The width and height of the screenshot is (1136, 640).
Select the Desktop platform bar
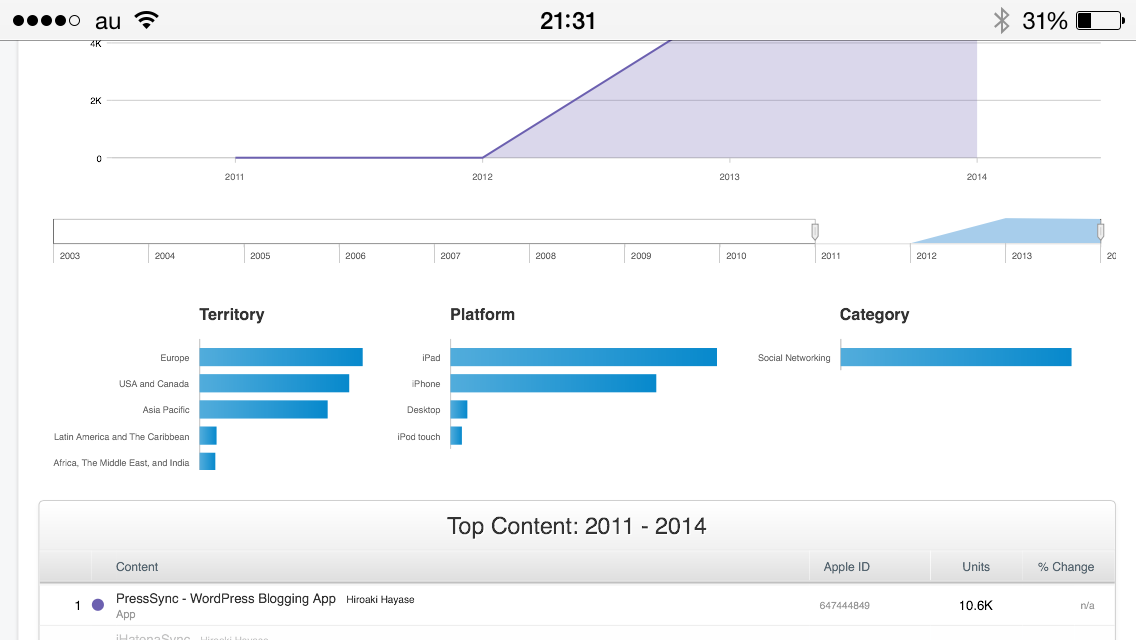pos(459,409)
